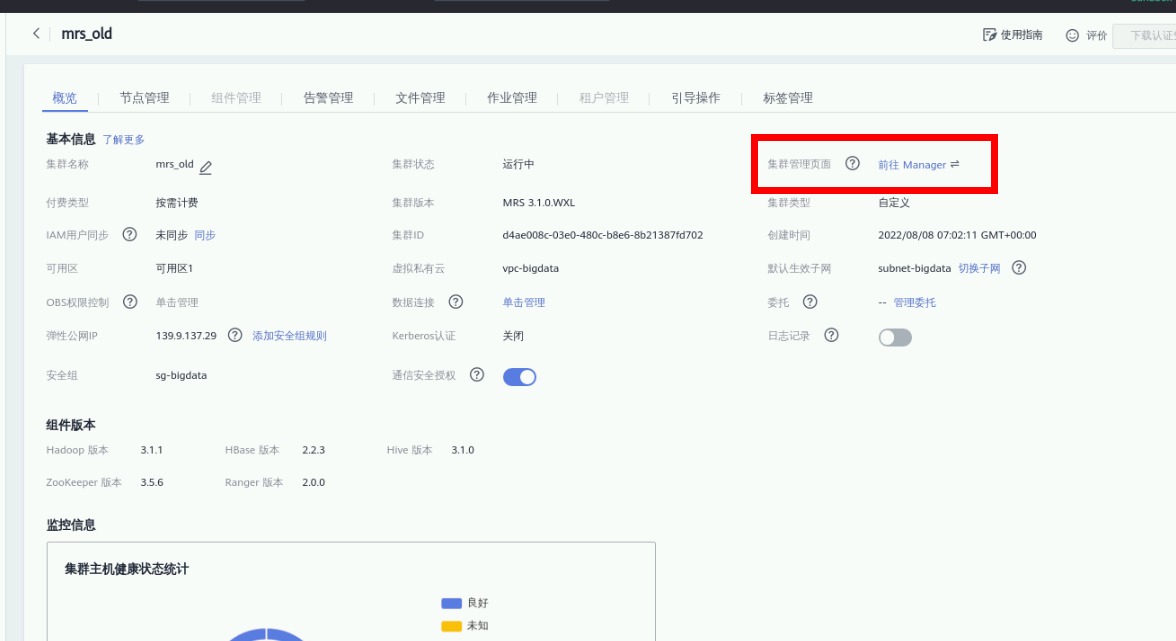The image size is (1176, 641).
Task: Click the 评价 smiley icon
Action: coord(1072,35)
